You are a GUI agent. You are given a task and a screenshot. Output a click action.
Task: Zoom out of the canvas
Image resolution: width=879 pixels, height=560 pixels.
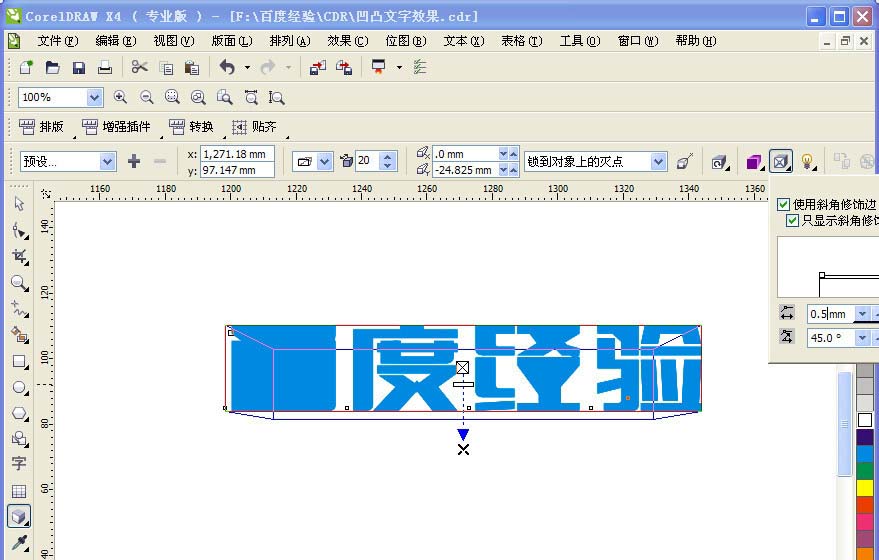click(146, 97)
